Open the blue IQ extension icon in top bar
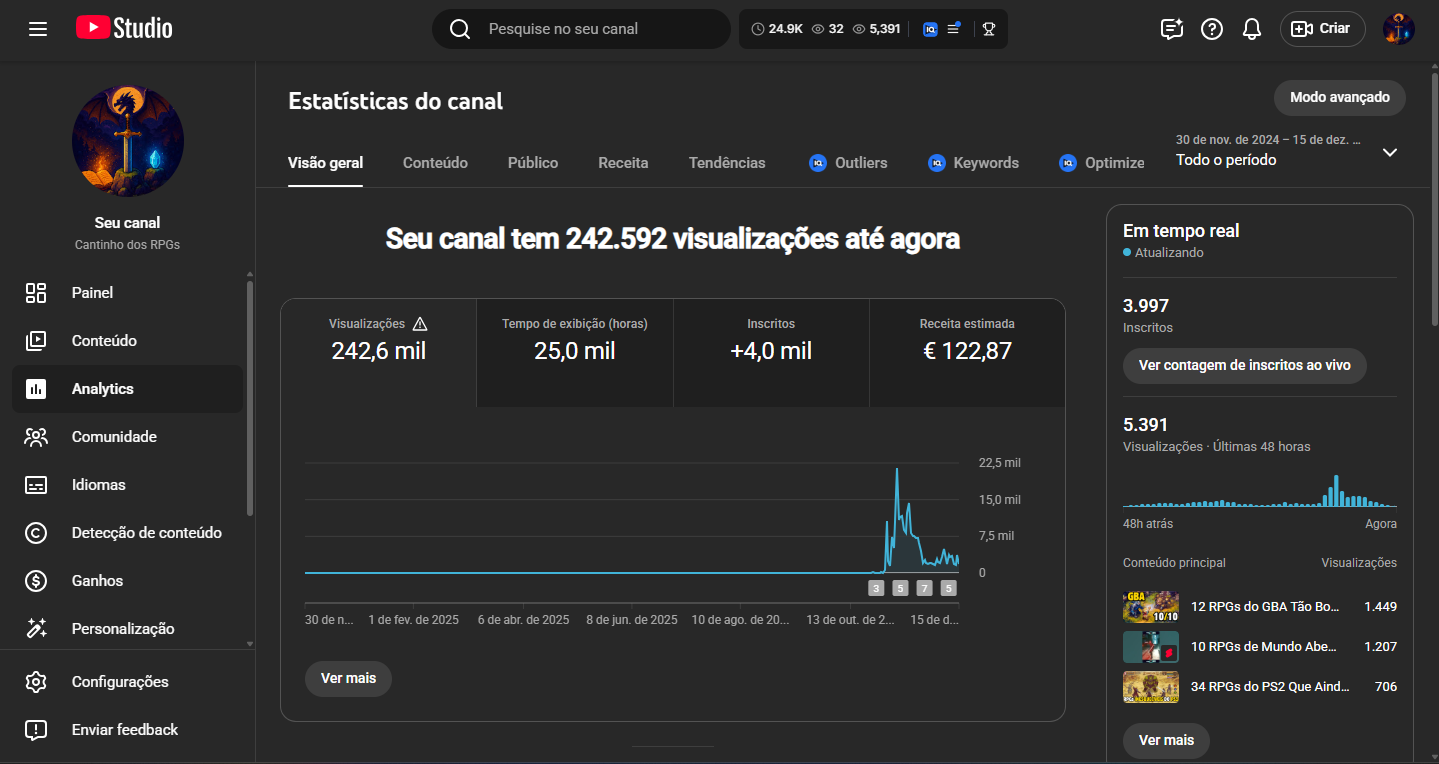This screenshot has height=764, width=1439. point(930,29)
